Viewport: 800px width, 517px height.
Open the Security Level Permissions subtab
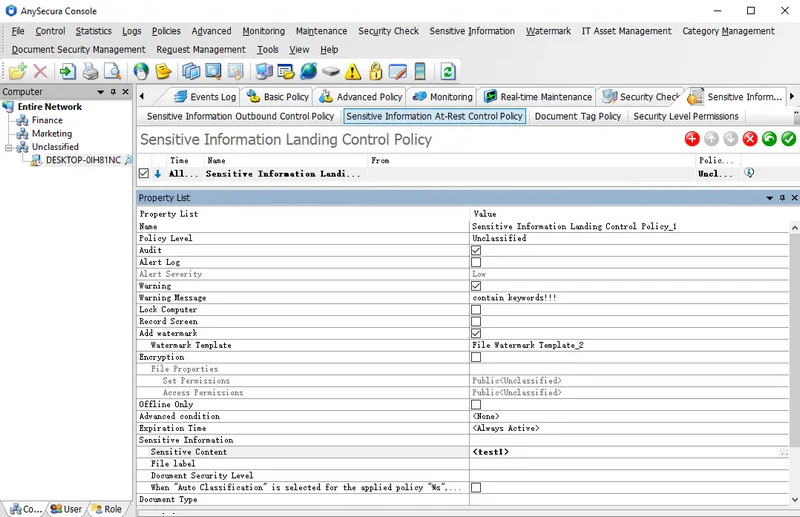[686, 116]
